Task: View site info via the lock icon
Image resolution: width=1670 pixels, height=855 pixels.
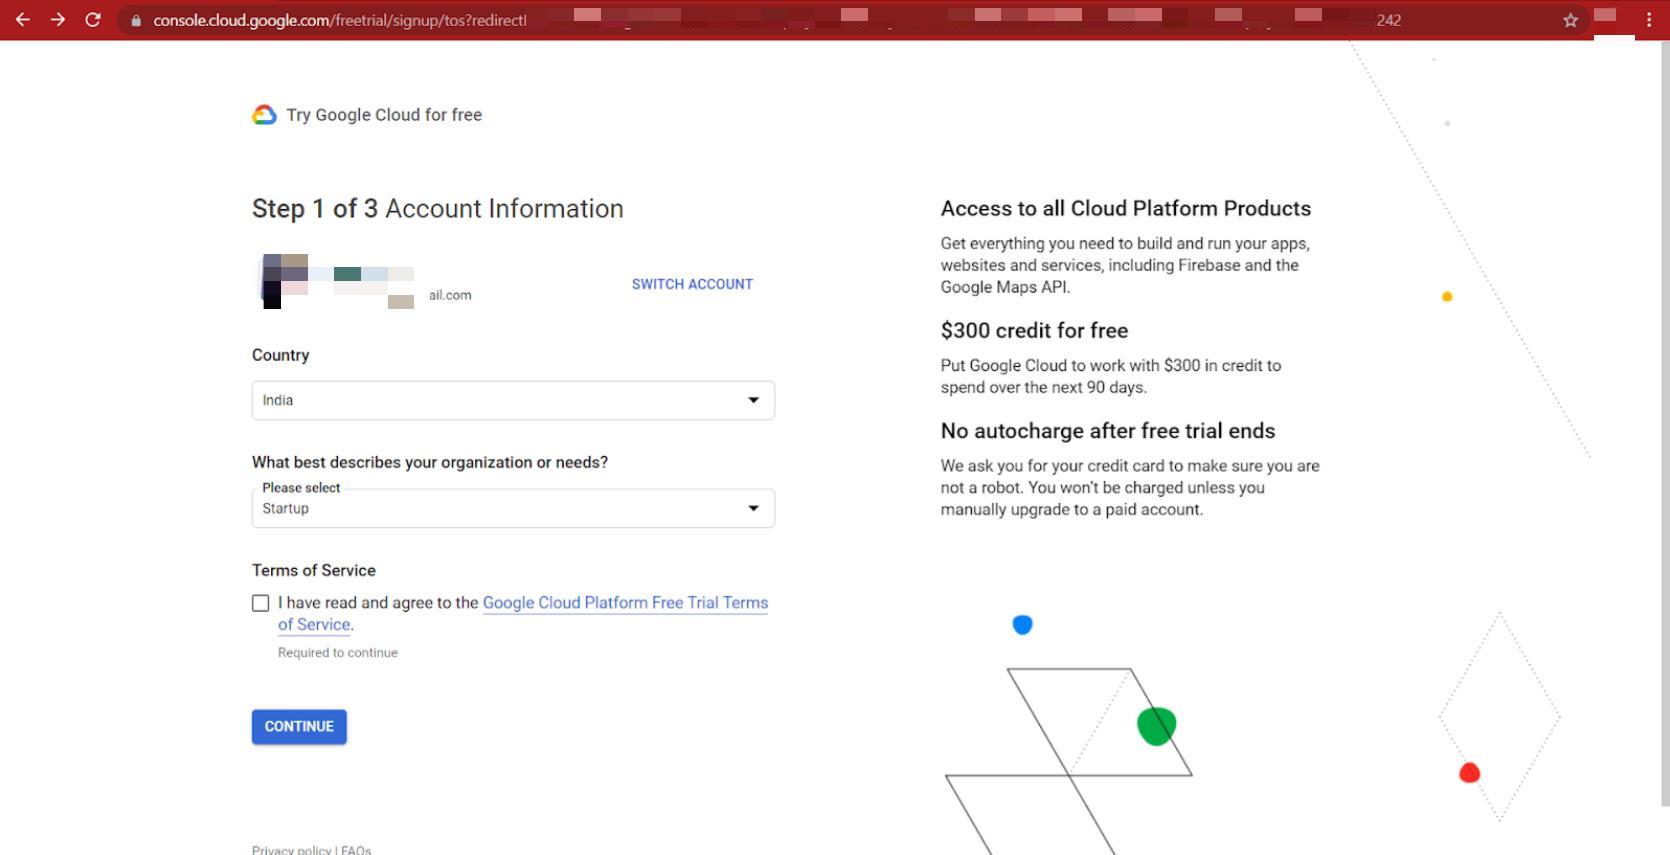Action: click(136, 20)
